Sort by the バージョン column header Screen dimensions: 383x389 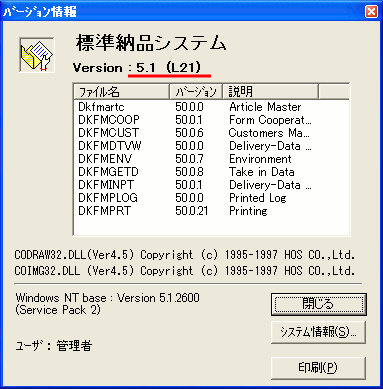click(196, 92)
